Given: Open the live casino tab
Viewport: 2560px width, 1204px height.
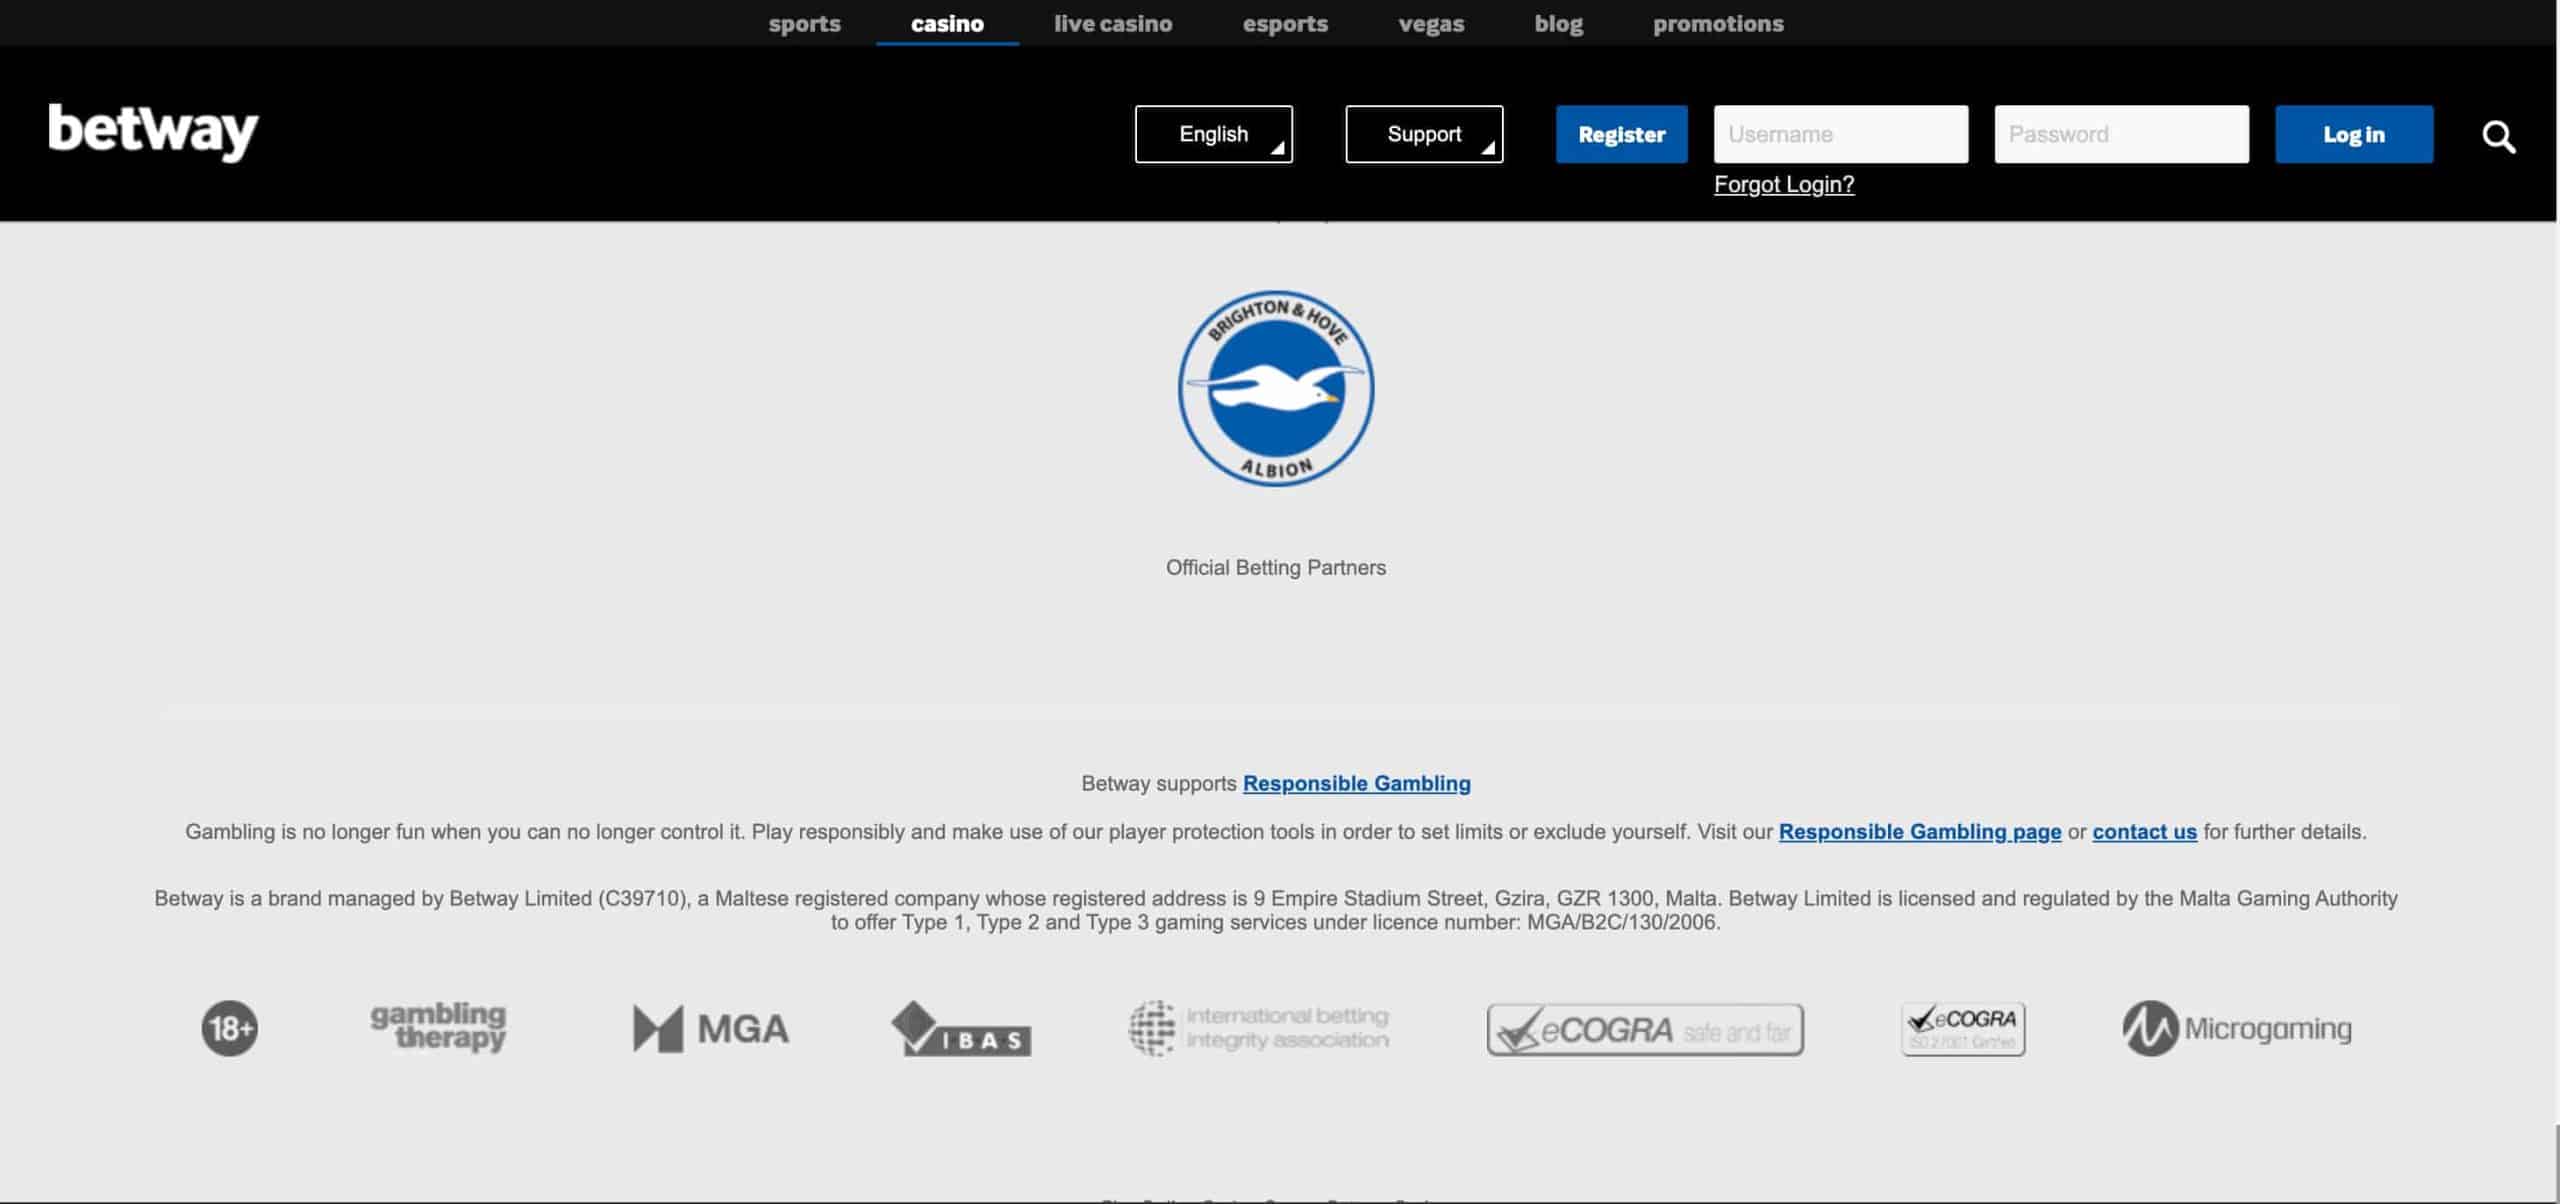Looking at the screenshot, I should 1113,23.
